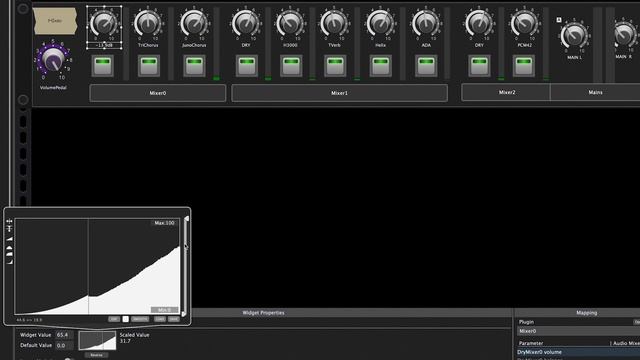The image size is (640, 360).
Task: Click the ADA knob
Action: 426,24
